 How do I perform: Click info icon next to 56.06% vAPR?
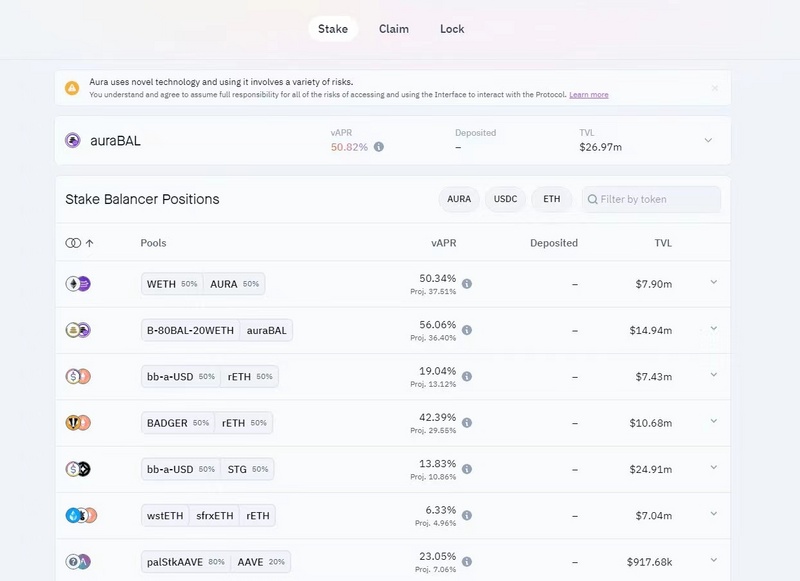point(467,330)
